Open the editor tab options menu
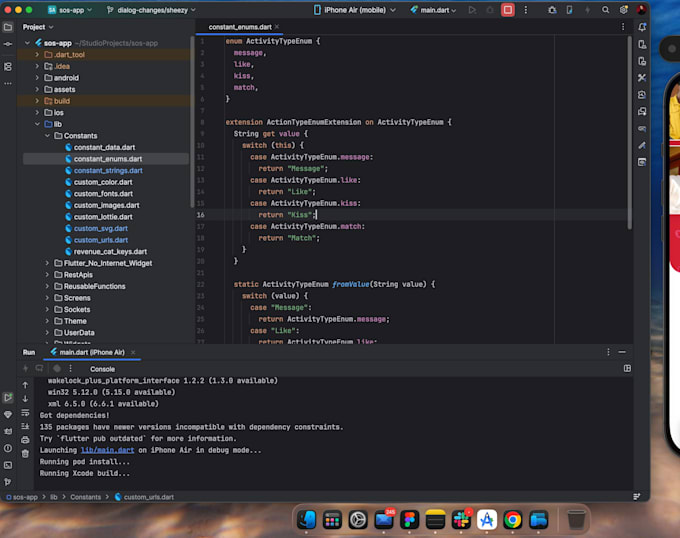 click(623, 27)
